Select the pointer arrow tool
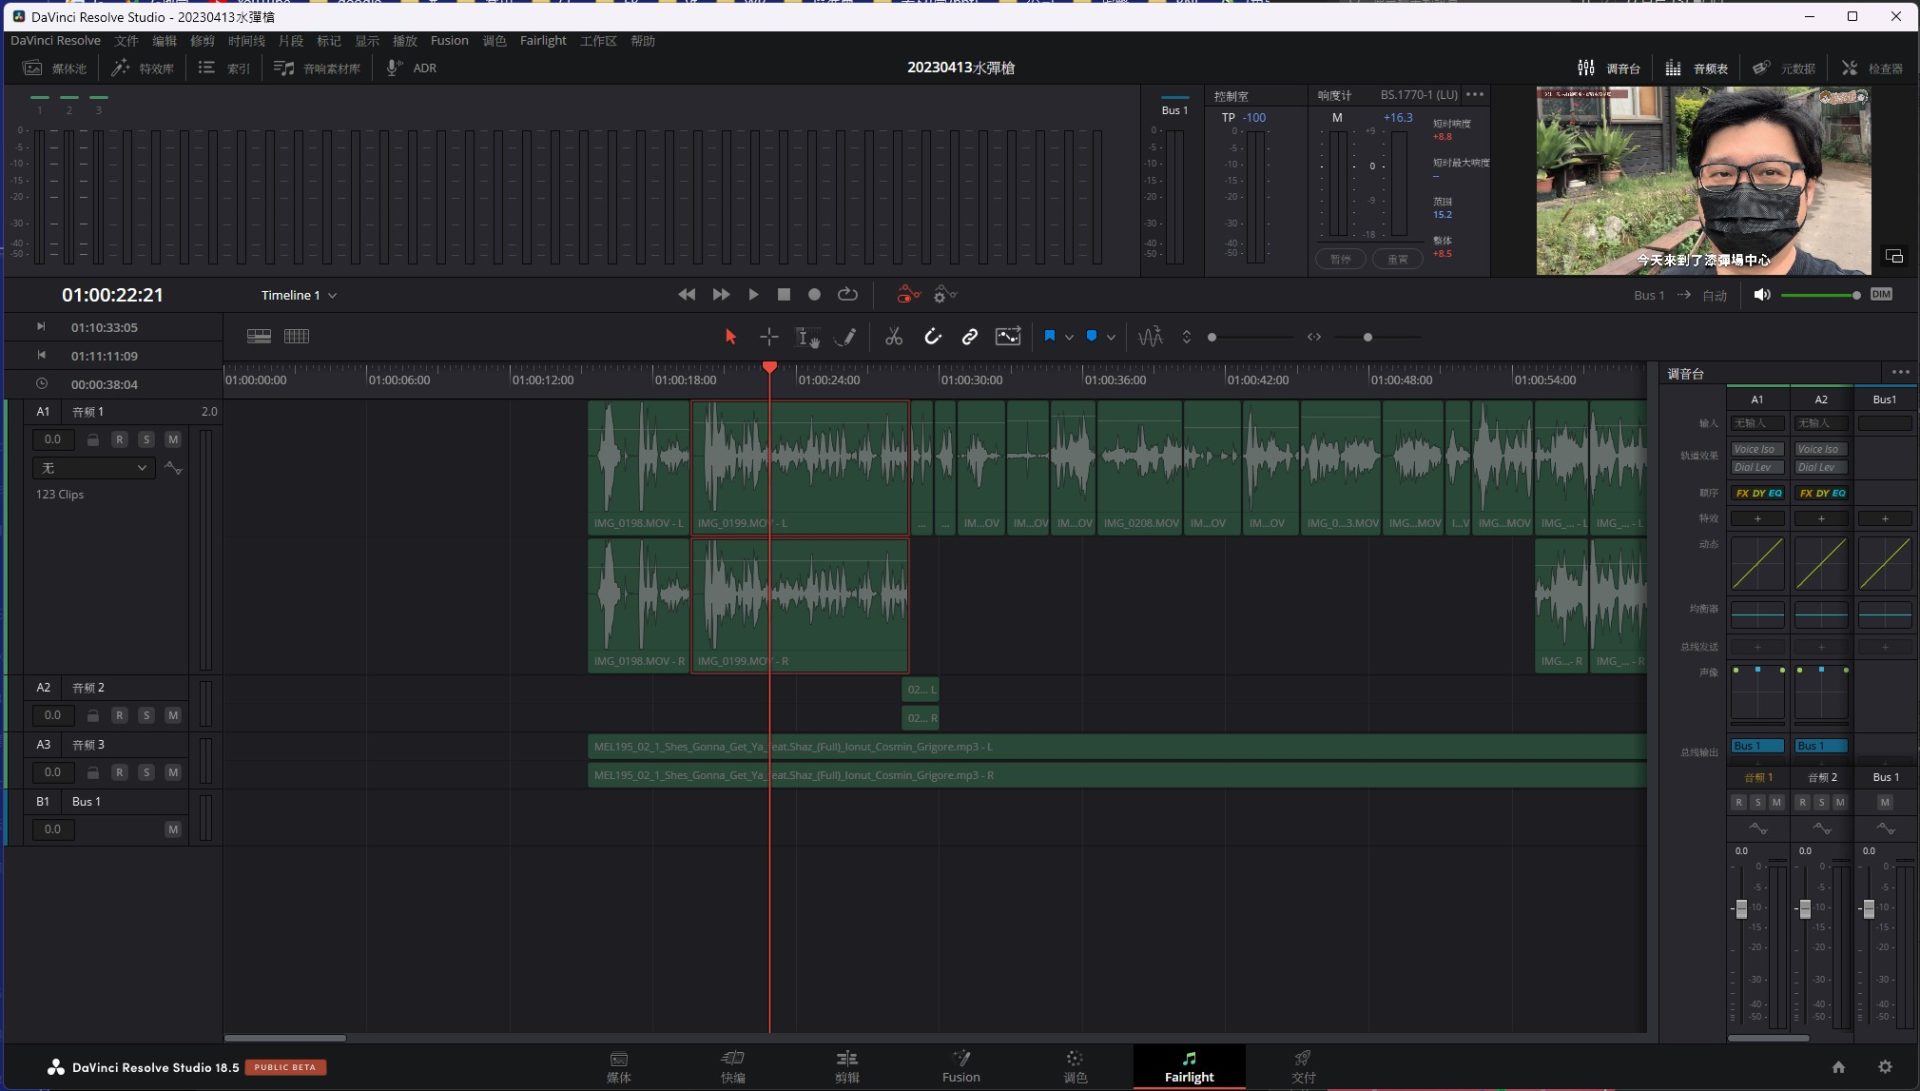Screen dimensions: 1920x1091 tap(730, 337)
